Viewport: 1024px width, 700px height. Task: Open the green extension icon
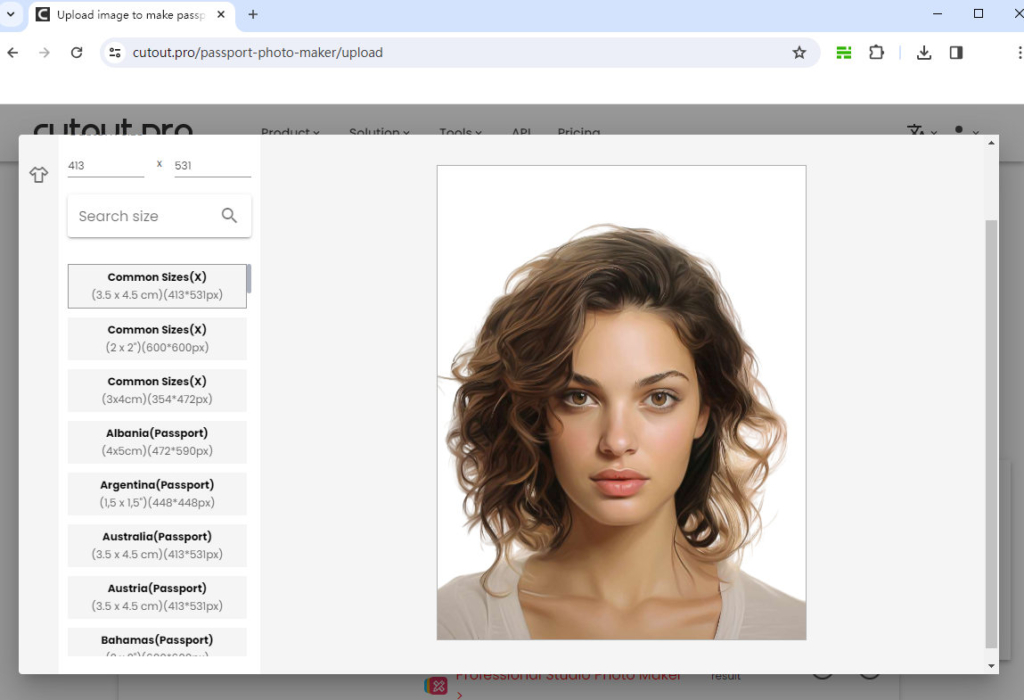[844, 52]
